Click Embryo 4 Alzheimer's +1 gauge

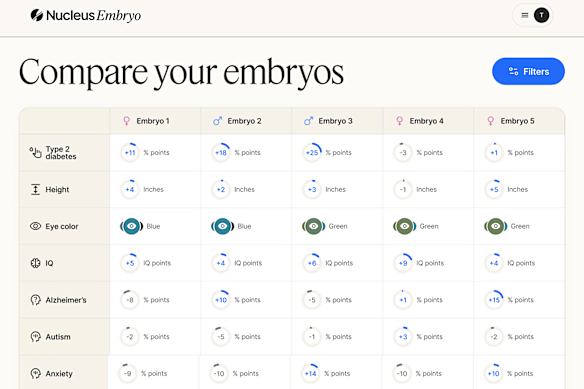point(403,300)
